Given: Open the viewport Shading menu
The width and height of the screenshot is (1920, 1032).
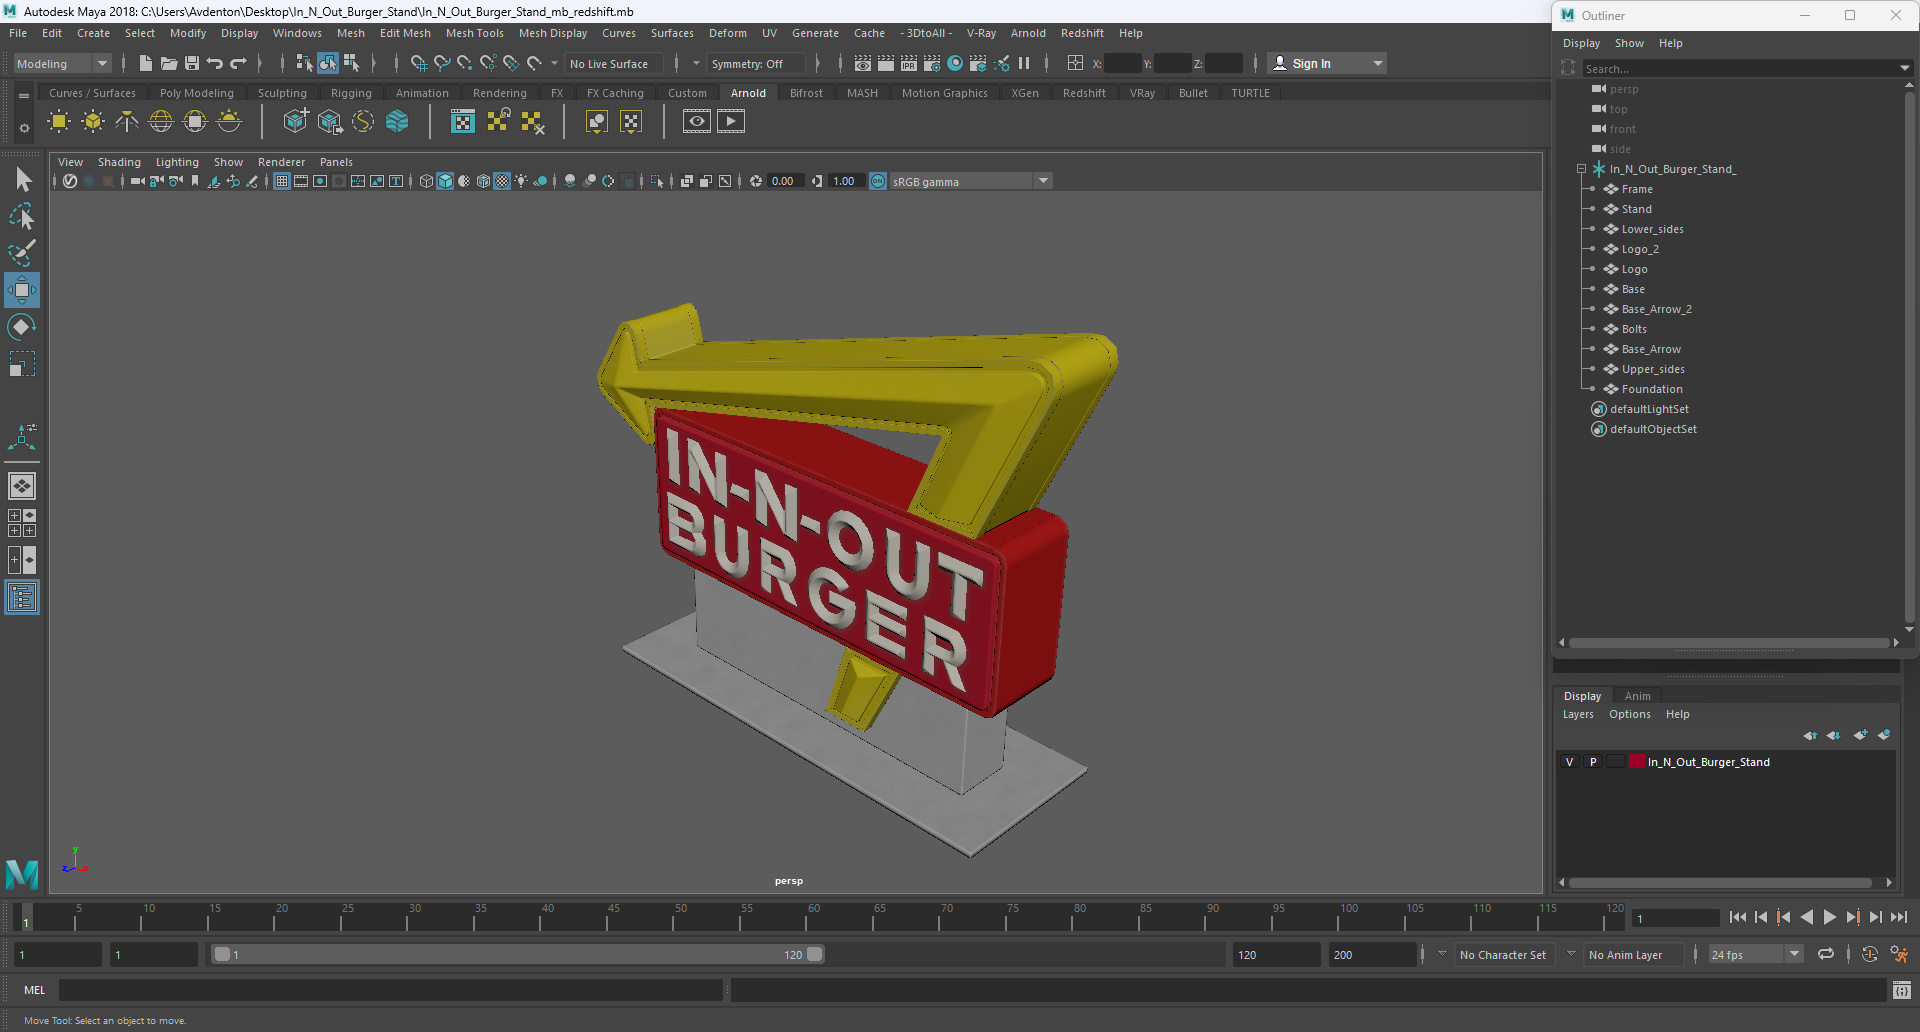Looking at the screenshot, I should coord(119,162).
